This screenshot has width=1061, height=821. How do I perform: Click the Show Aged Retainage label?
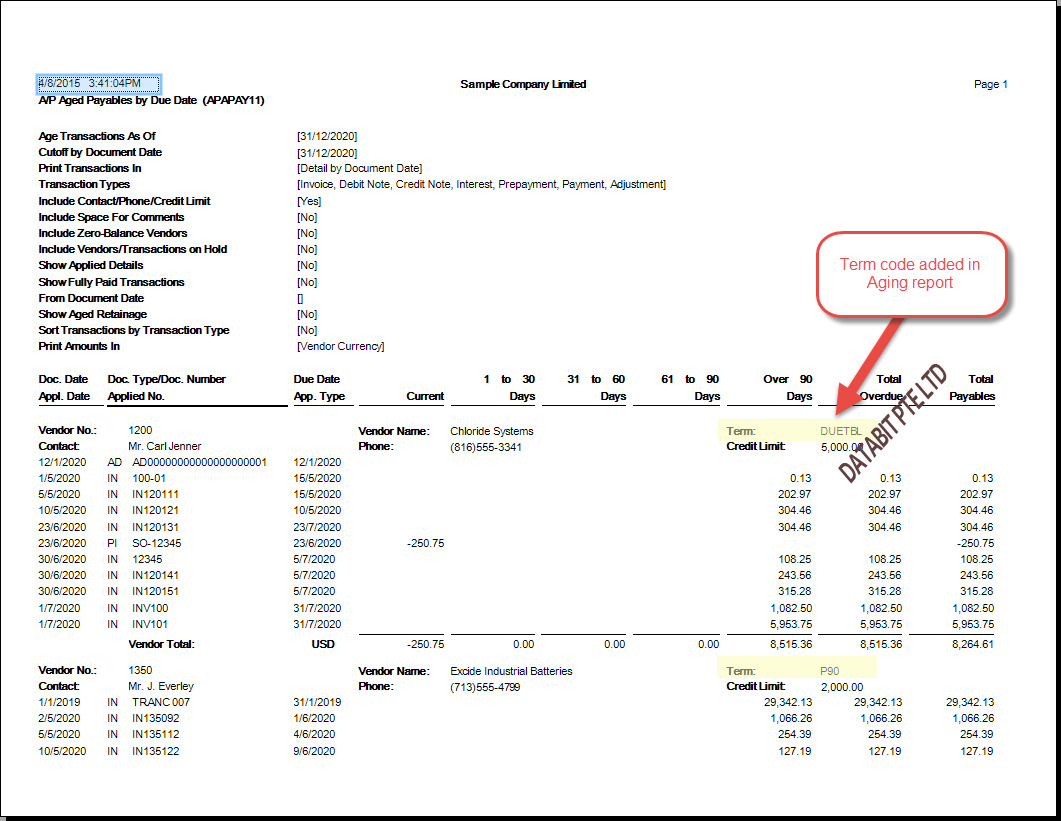tap(93, 314)
